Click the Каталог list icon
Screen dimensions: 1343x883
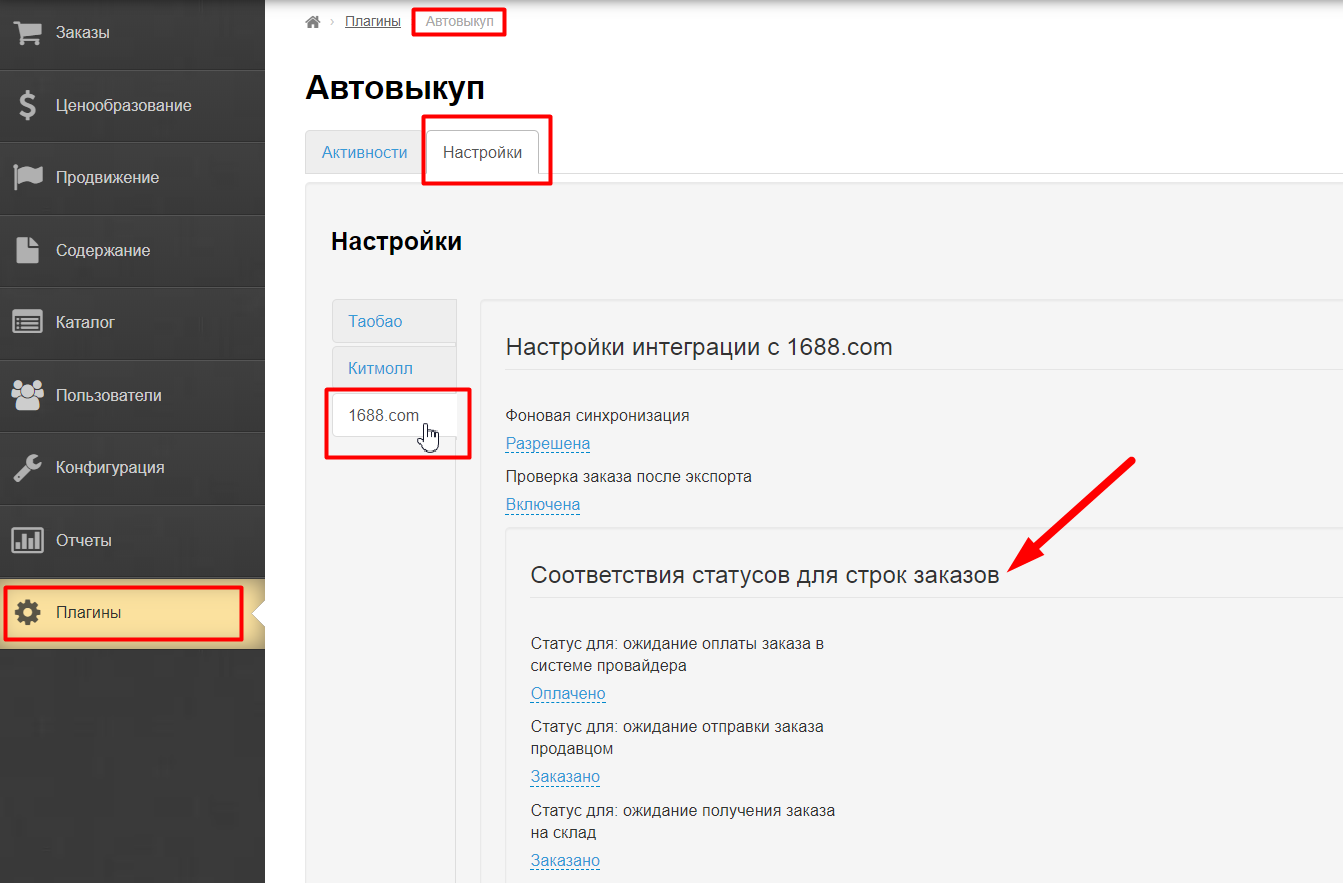[x=27, y=322]
